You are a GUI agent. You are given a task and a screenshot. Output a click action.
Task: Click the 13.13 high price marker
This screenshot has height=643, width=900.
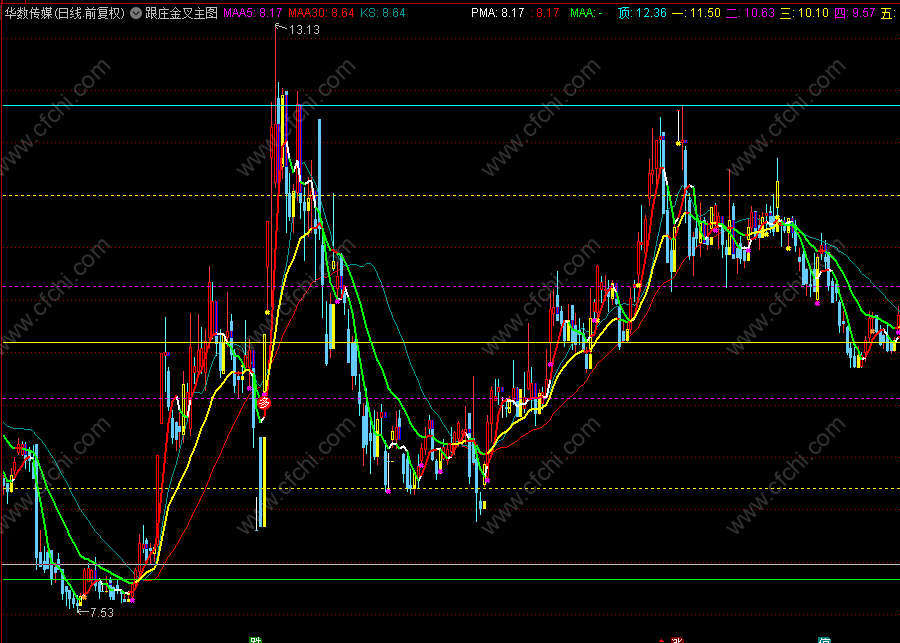click(x=304, y=29)
